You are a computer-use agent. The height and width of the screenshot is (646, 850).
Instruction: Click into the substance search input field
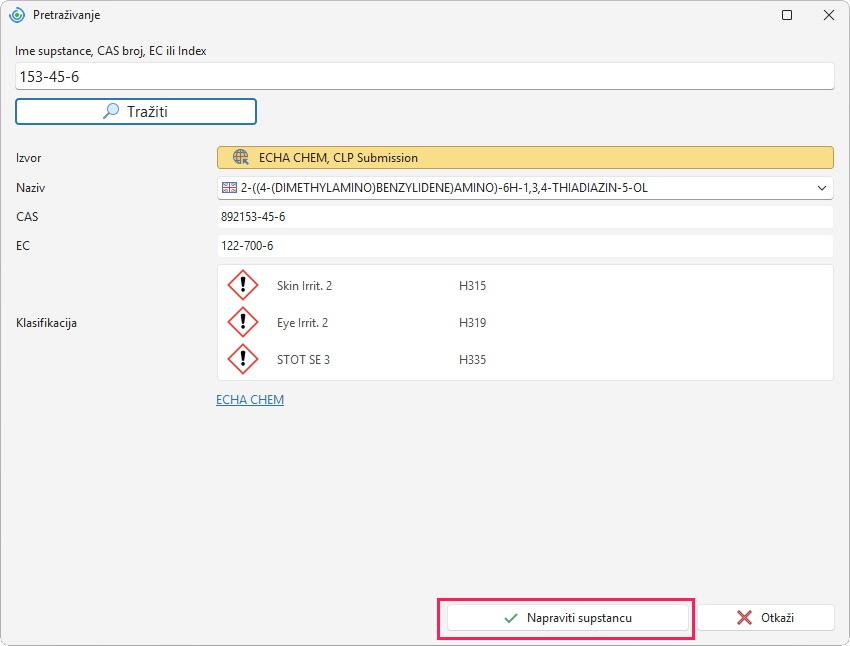424,76
